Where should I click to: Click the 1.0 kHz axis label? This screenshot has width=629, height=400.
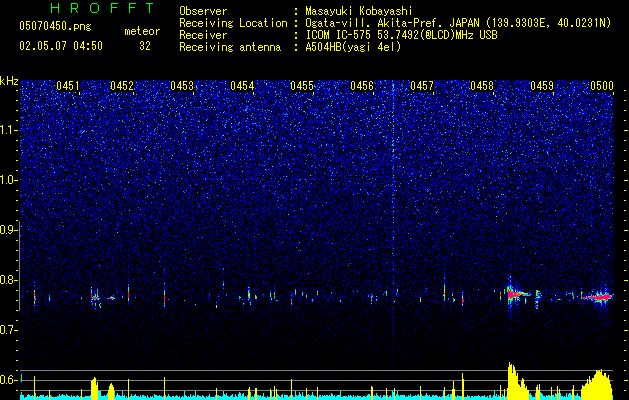8,180
